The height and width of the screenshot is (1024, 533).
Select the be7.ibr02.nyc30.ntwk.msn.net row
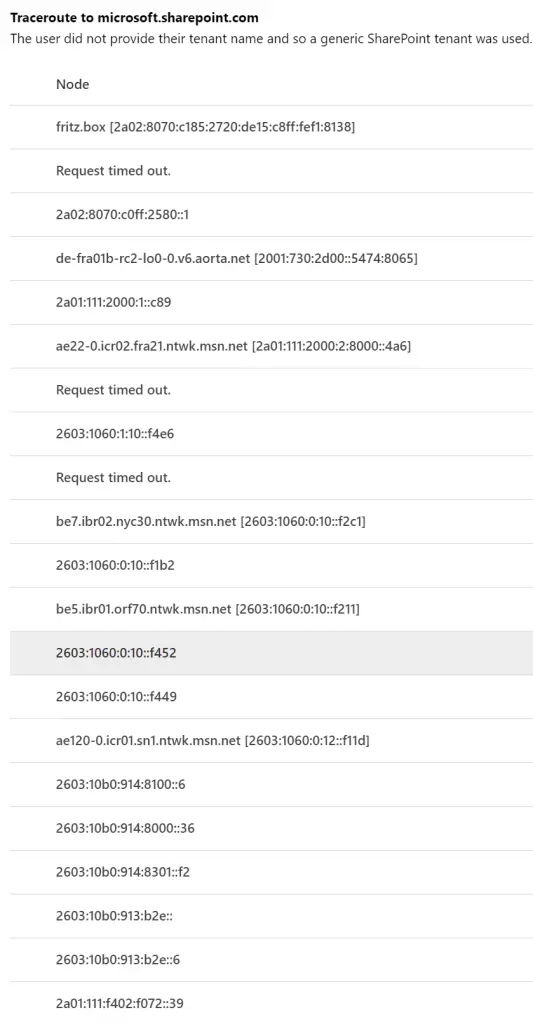pyautogui.click(x=271, y=521)
